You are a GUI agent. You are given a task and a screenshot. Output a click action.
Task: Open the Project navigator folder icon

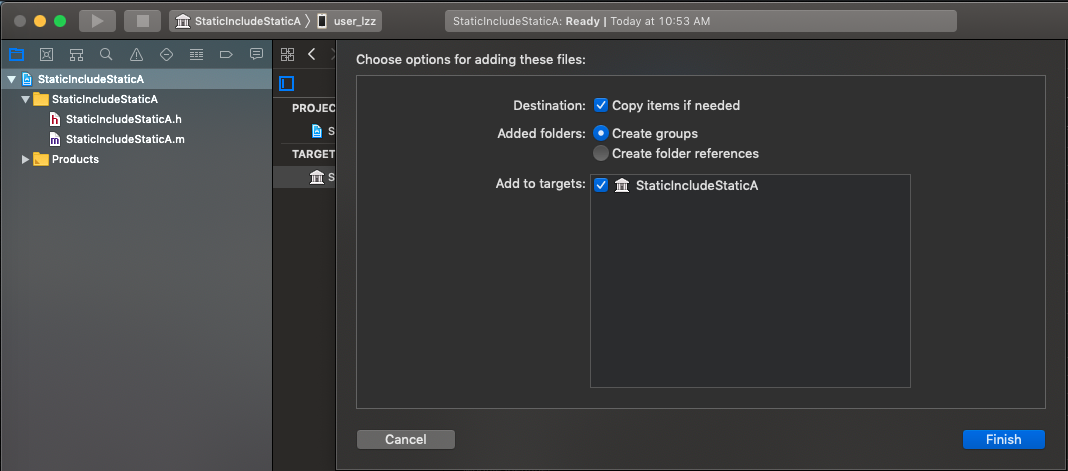point(16,54)
